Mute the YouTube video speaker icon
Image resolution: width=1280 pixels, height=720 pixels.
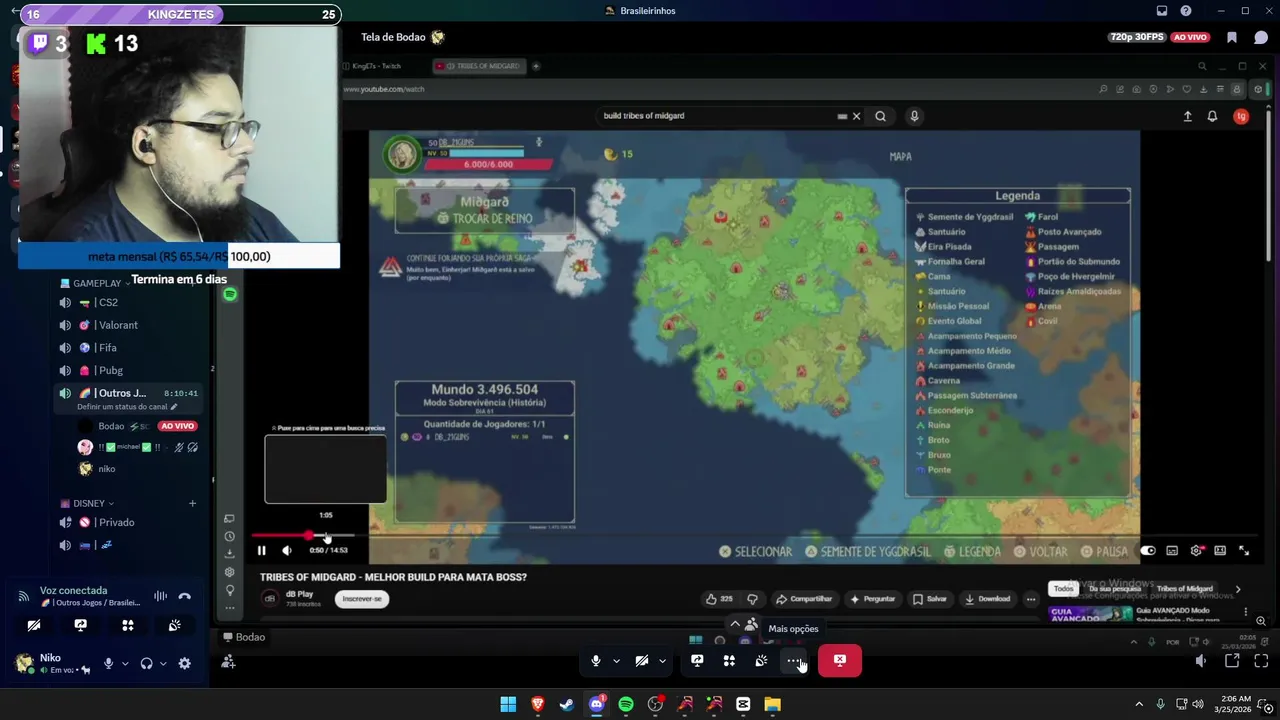pos(287,550)
